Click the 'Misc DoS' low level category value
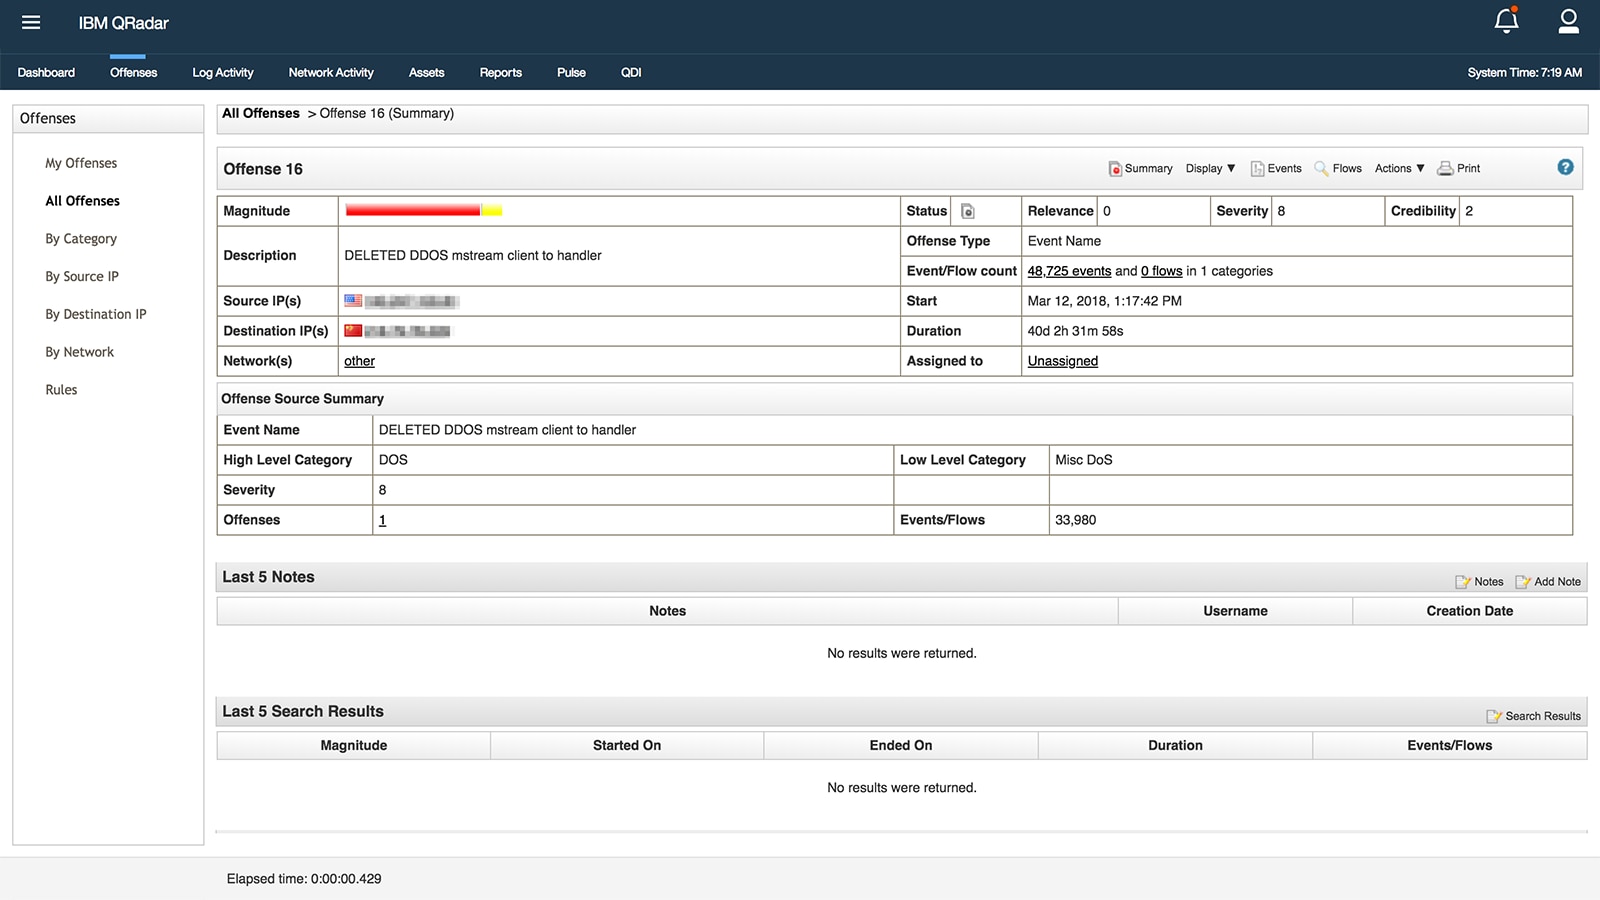Screen dimensions: 1600x900 (x=1084, y=460)
